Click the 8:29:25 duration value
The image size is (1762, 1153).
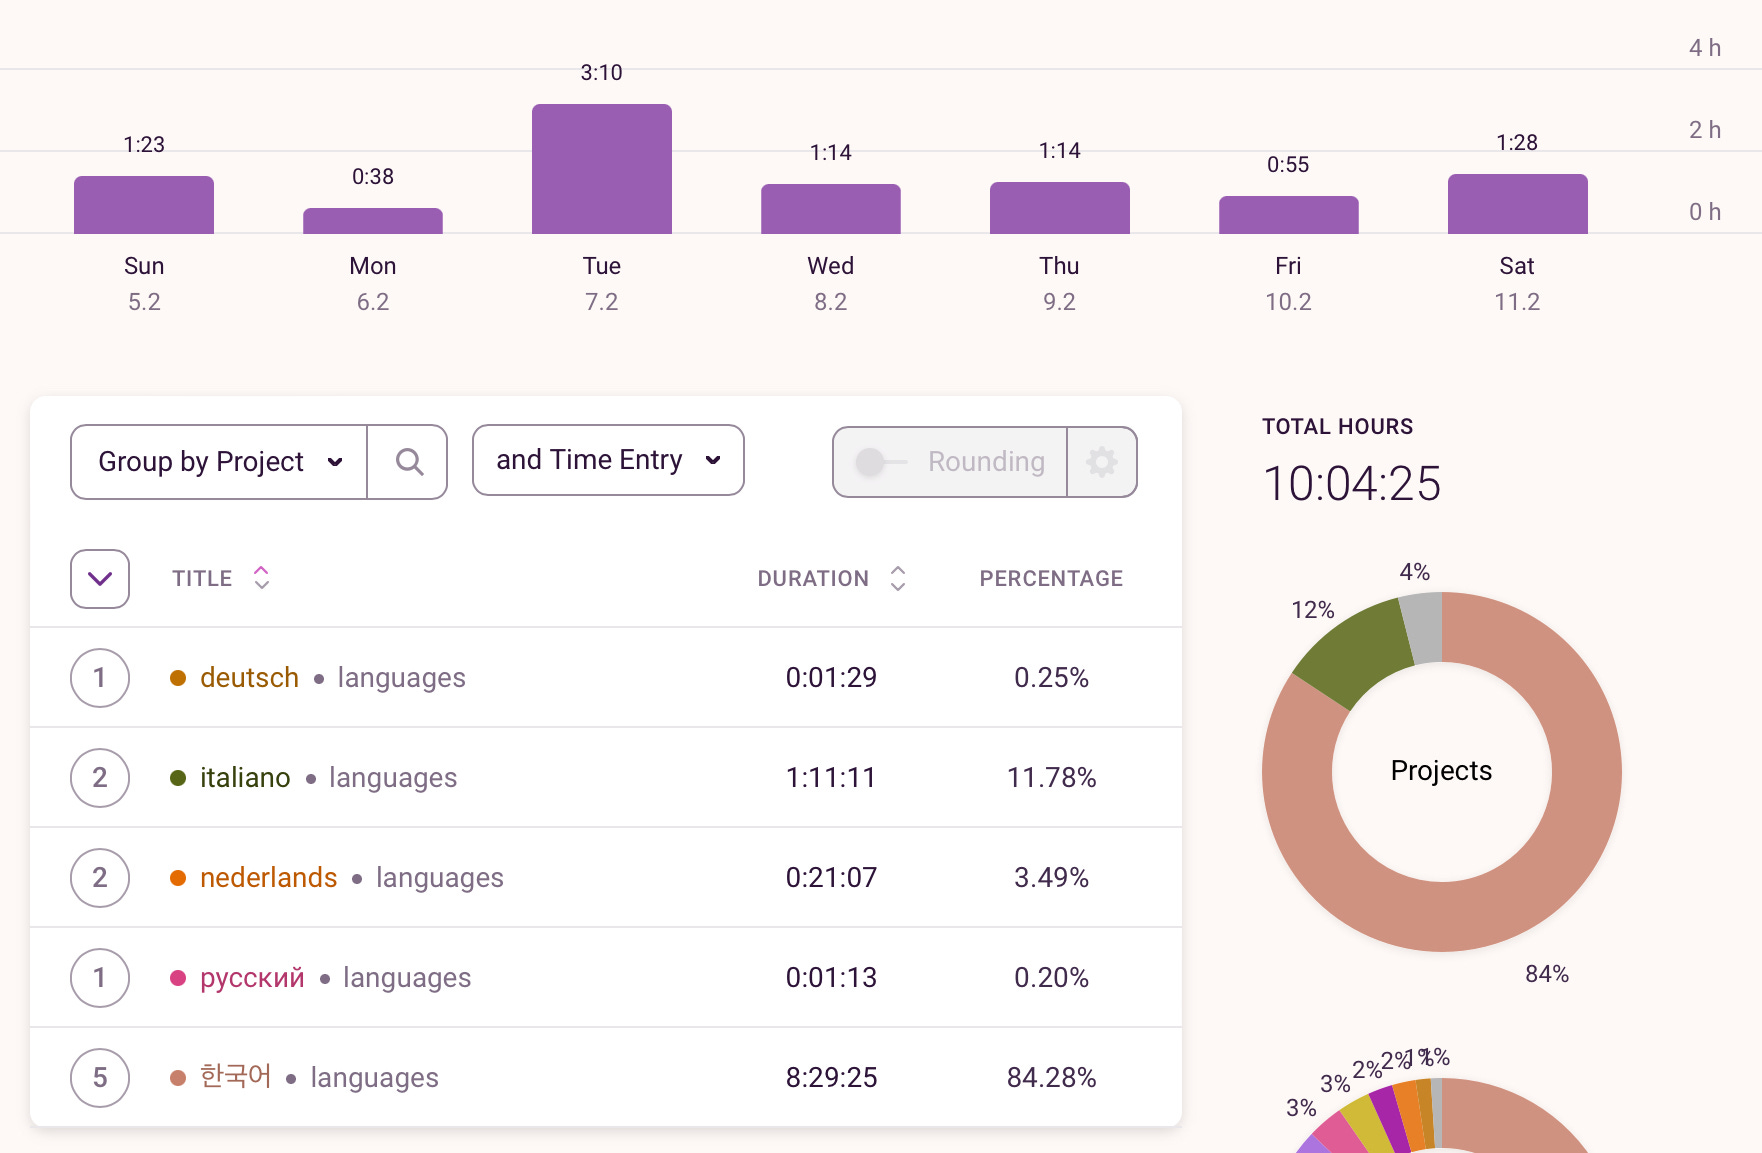click(x=831, y=1078)
